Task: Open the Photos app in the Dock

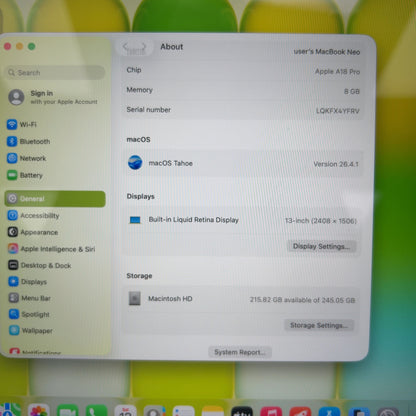Action: pyautogui.click(x=39, y=411)
